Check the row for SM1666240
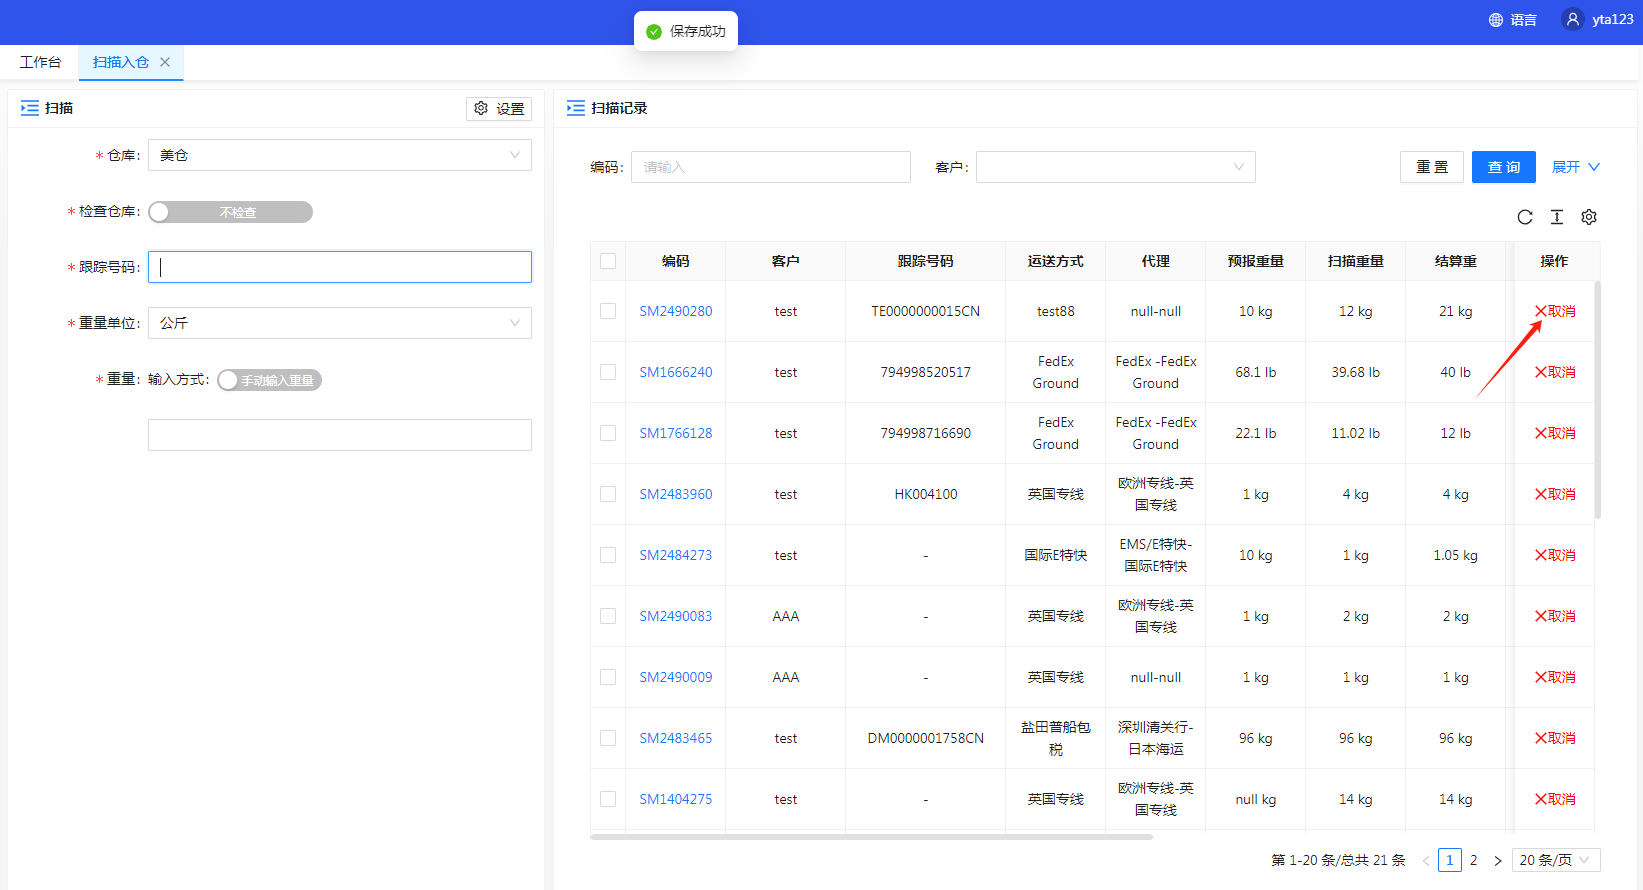The height and width of the screenshot is (890, 1643). click(608, 372)
